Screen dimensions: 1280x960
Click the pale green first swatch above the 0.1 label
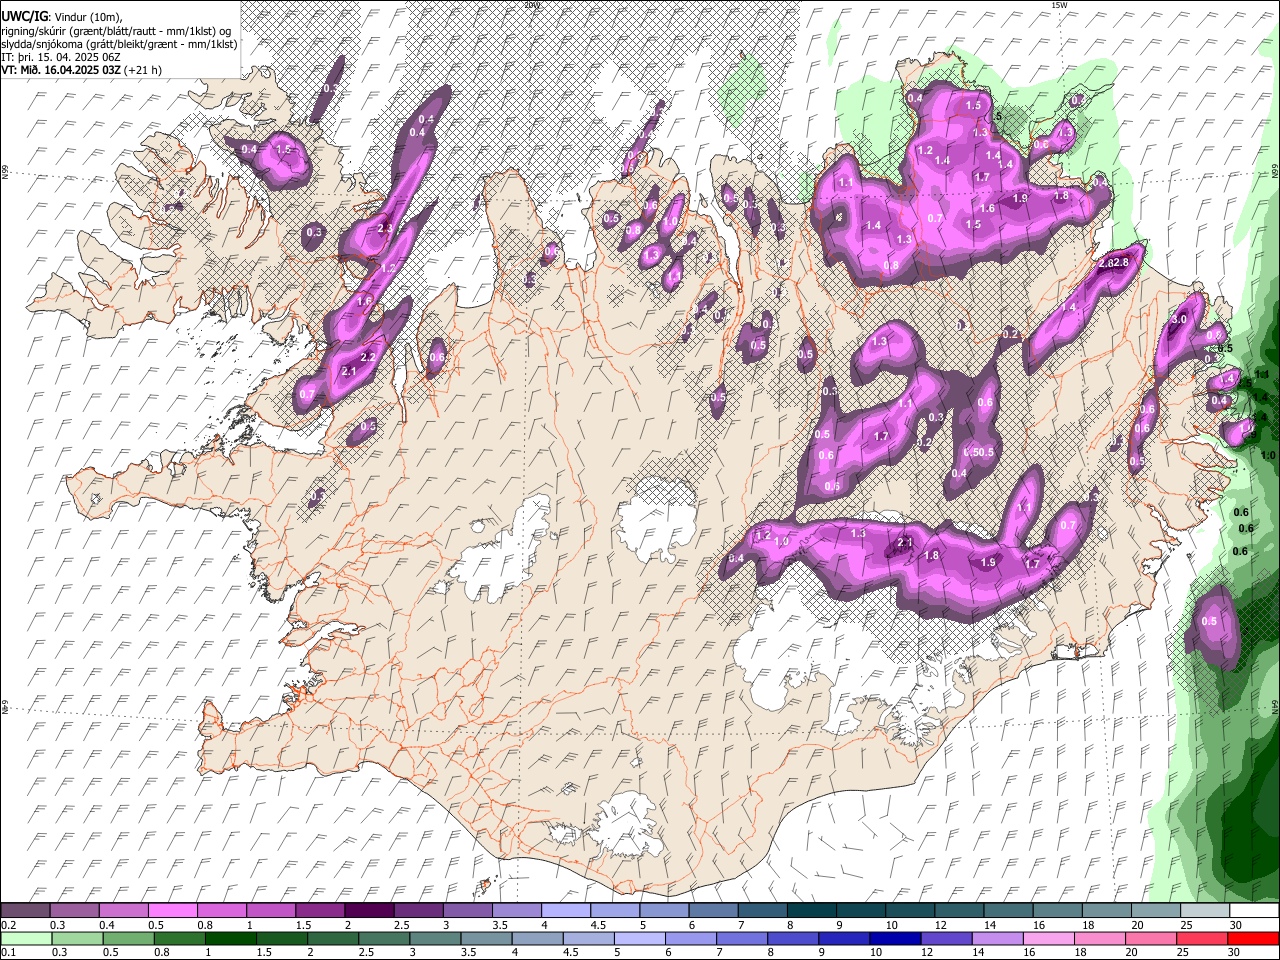coord(26,939)
